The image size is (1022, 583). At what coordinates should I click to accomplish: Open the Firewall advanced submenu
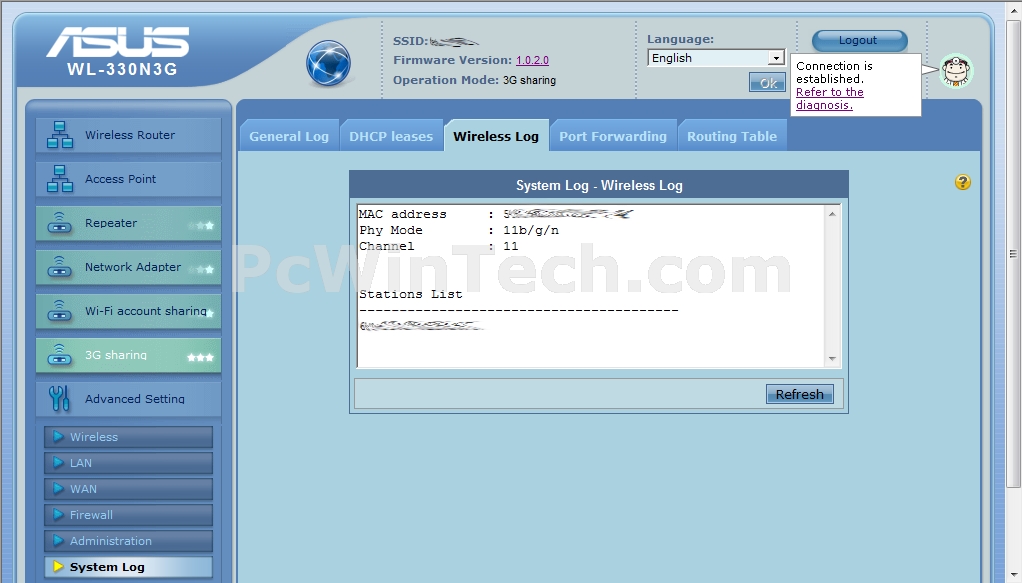tap(128, 515)
